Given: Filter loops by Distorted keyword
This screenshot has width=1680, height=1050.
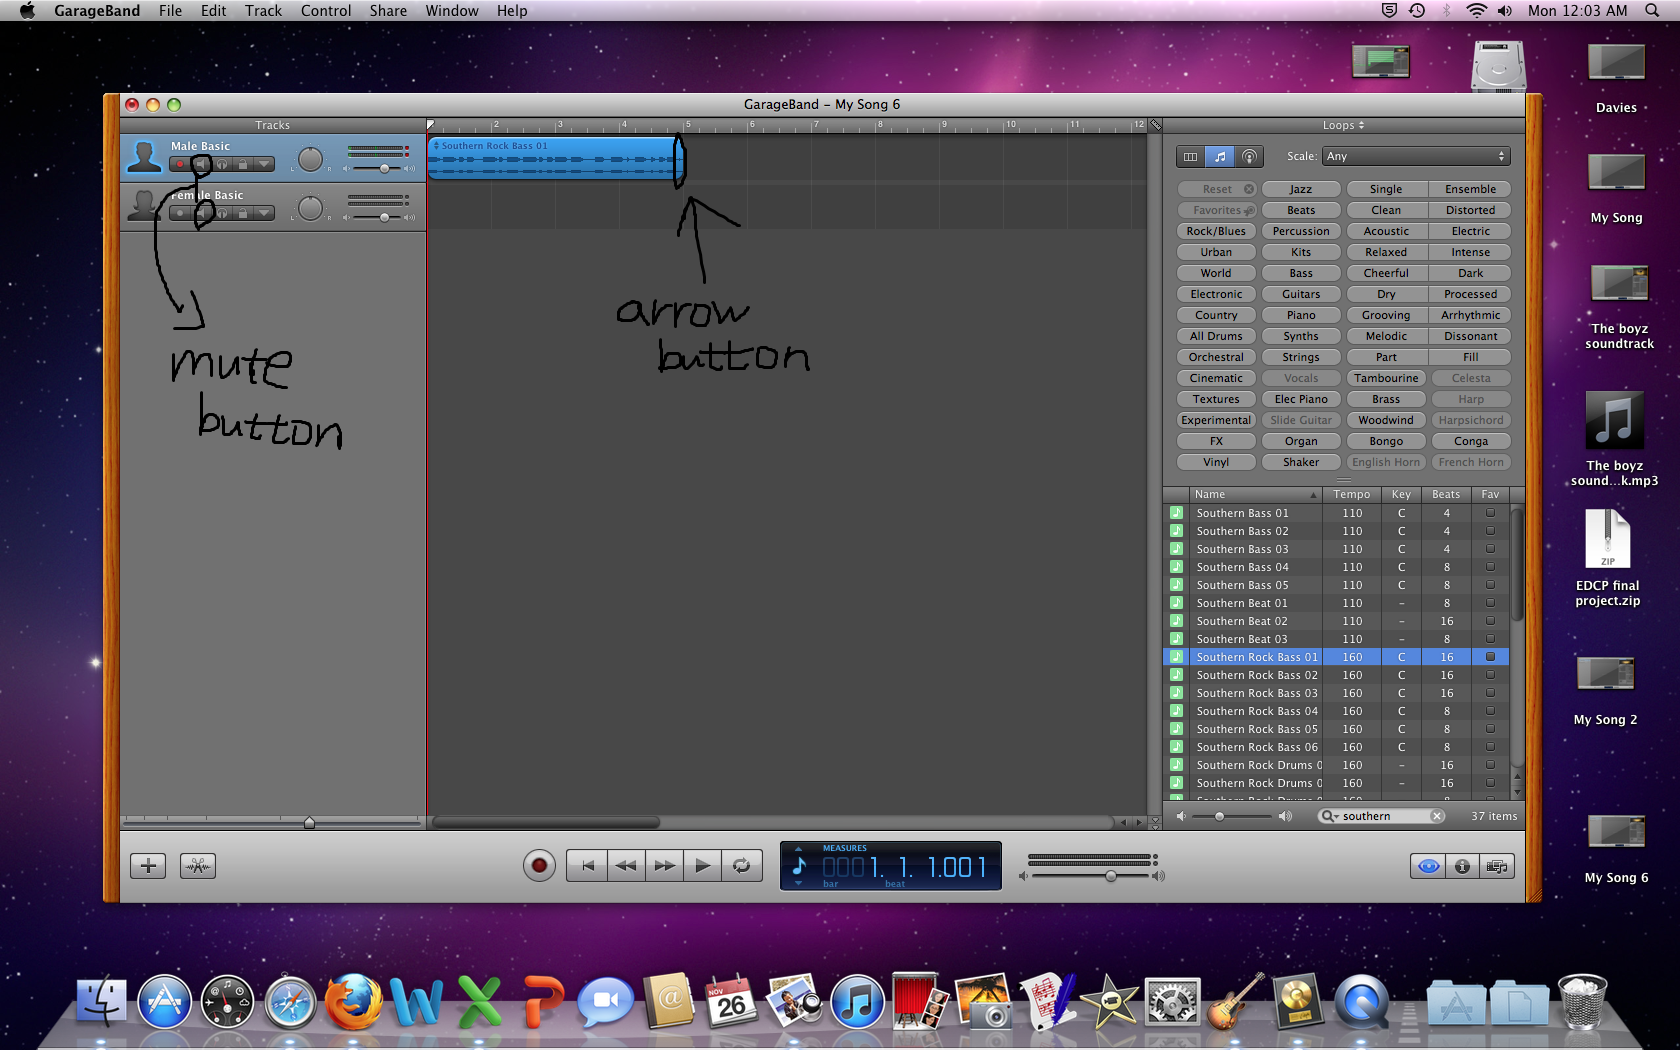Looking at the screenshot, I should coord(1470,210).
